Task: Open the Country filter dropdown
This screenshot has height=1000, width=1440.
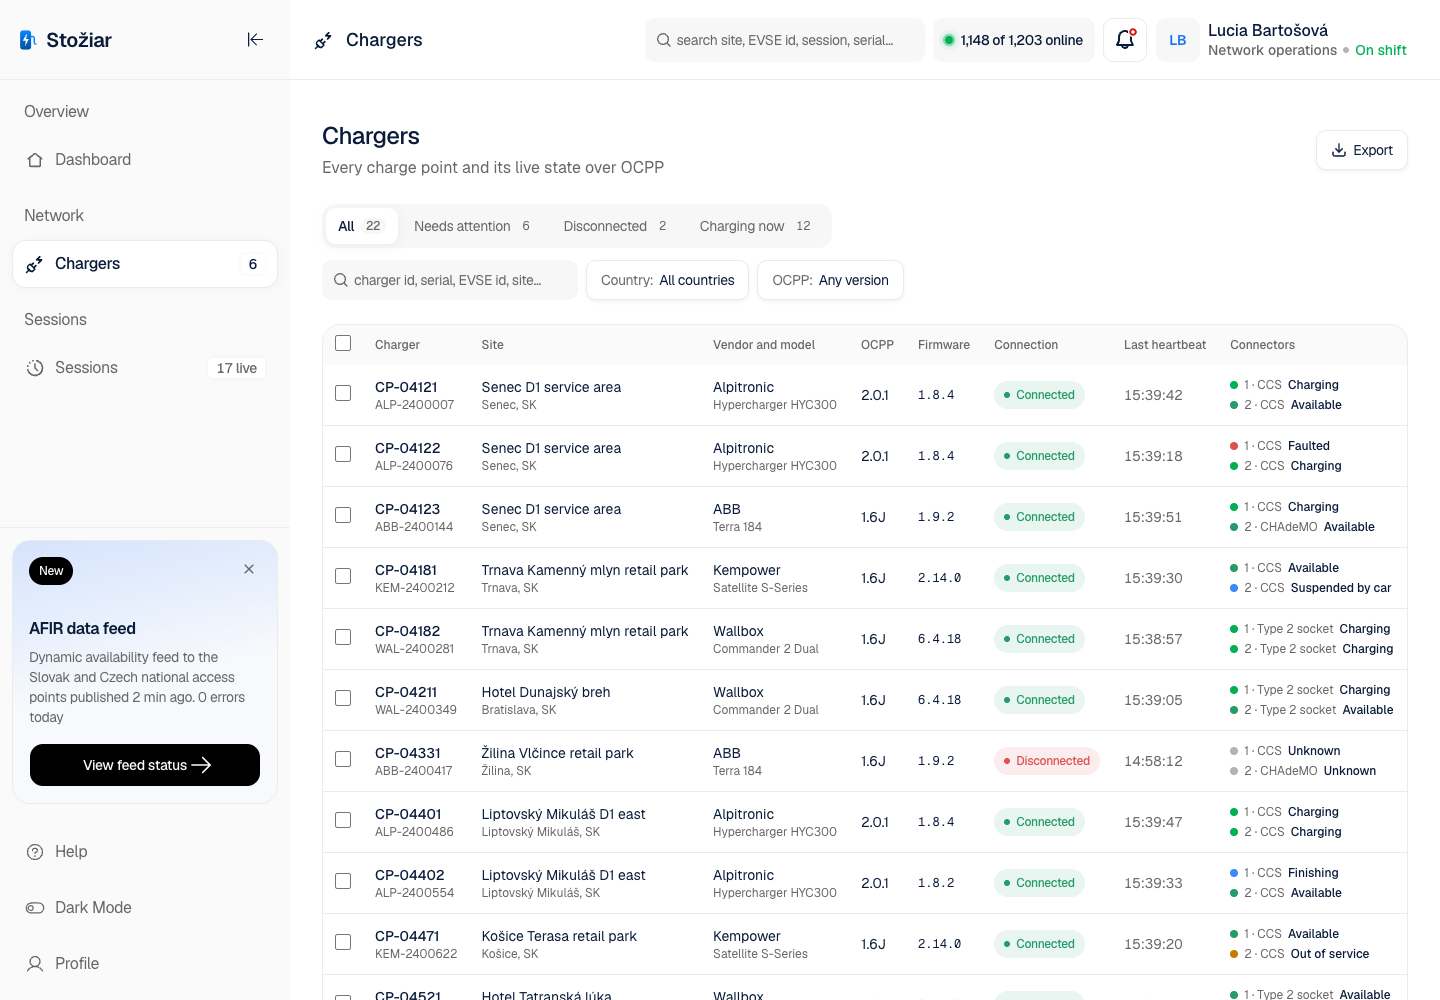Action: tap(668, 280)
